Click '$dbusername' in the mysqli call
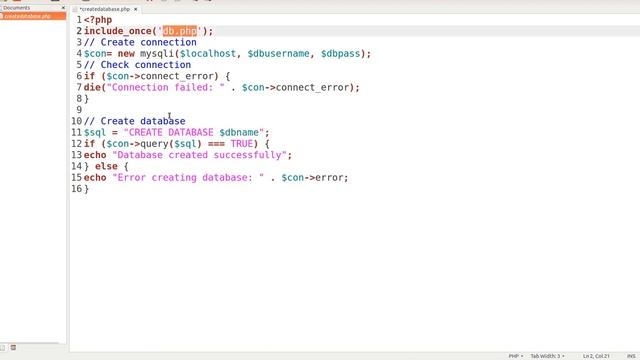 278,54
